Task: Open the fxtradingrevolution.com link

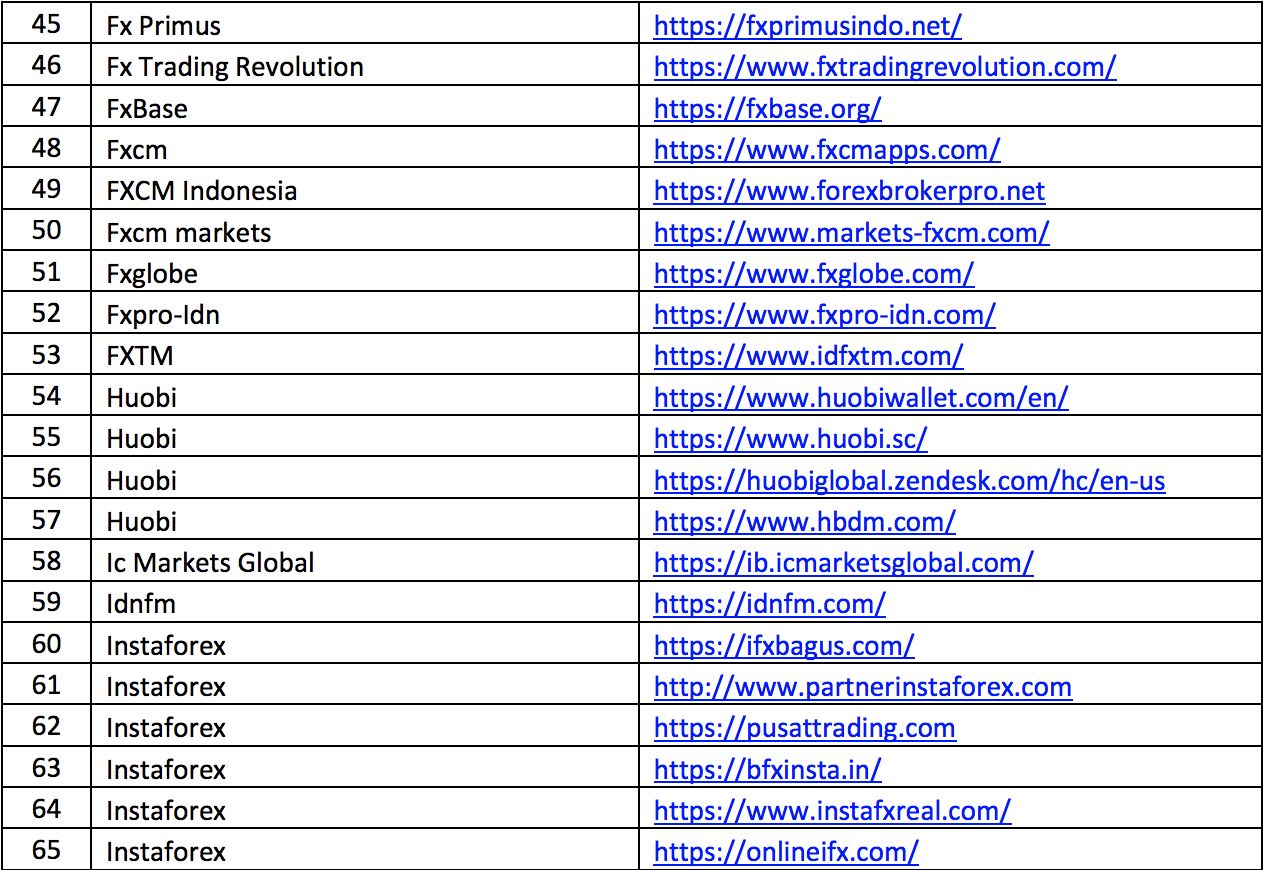Action: click(885, 67)
